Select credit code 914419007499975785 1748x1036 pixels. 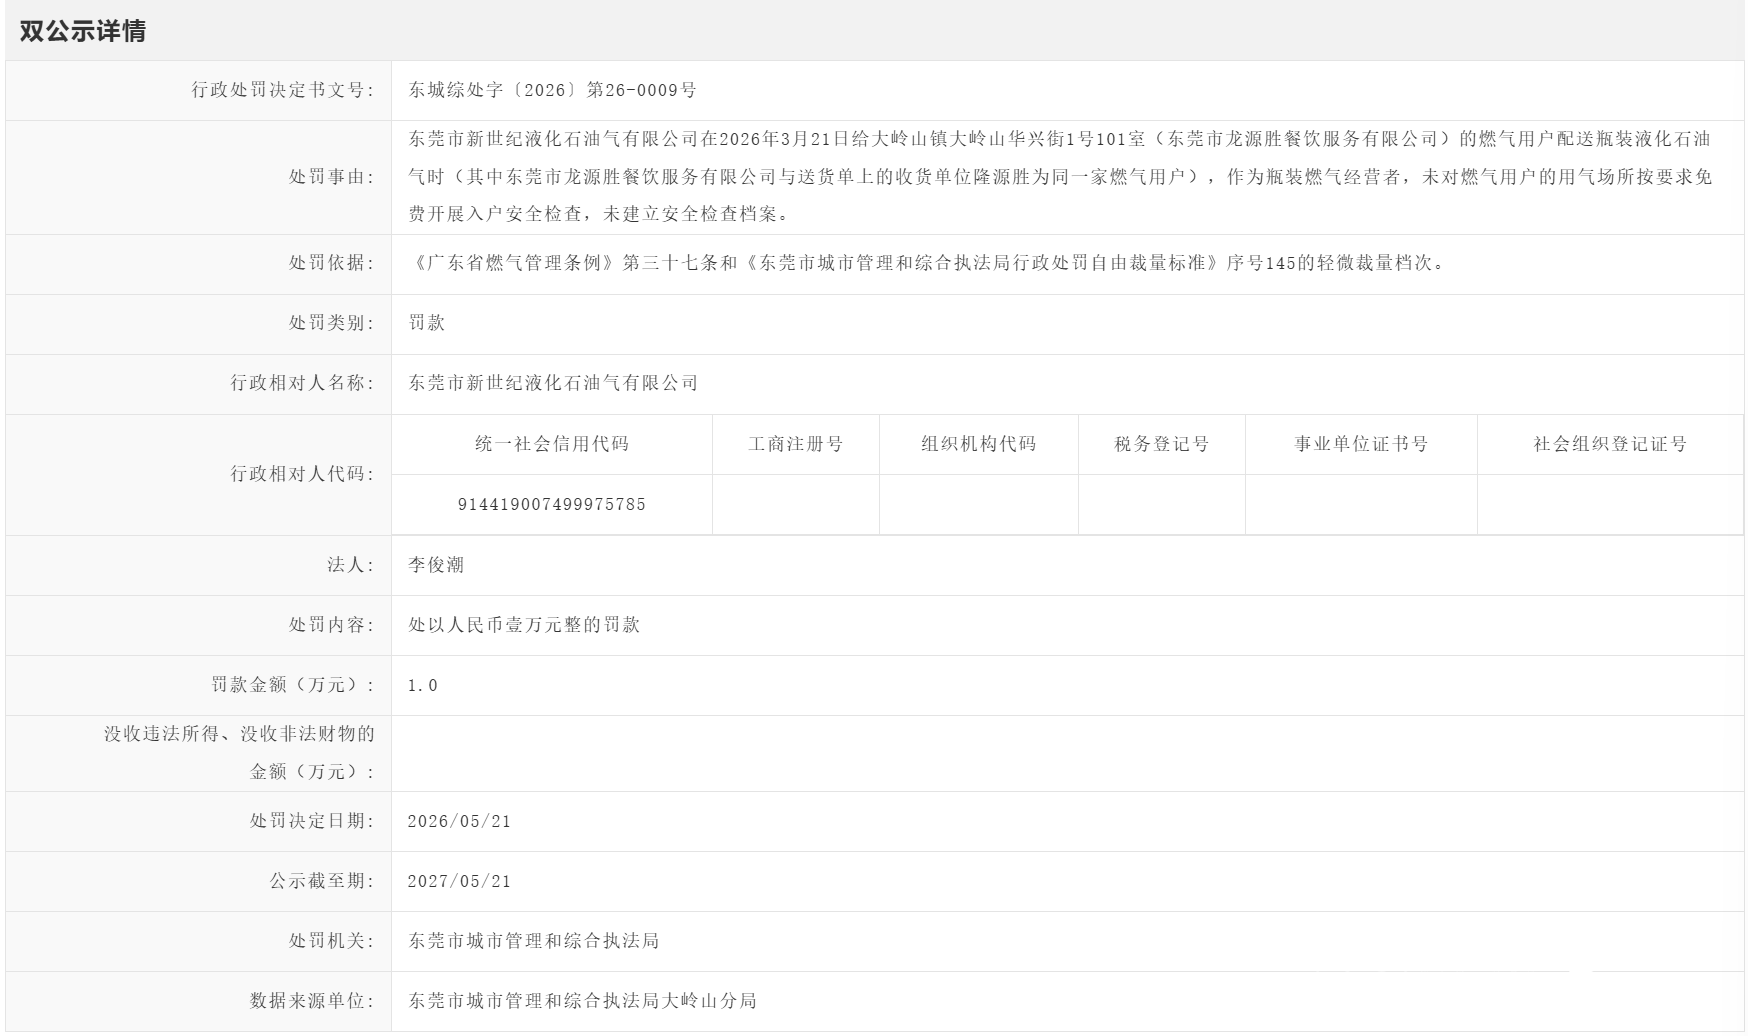[x=552, y=505]
